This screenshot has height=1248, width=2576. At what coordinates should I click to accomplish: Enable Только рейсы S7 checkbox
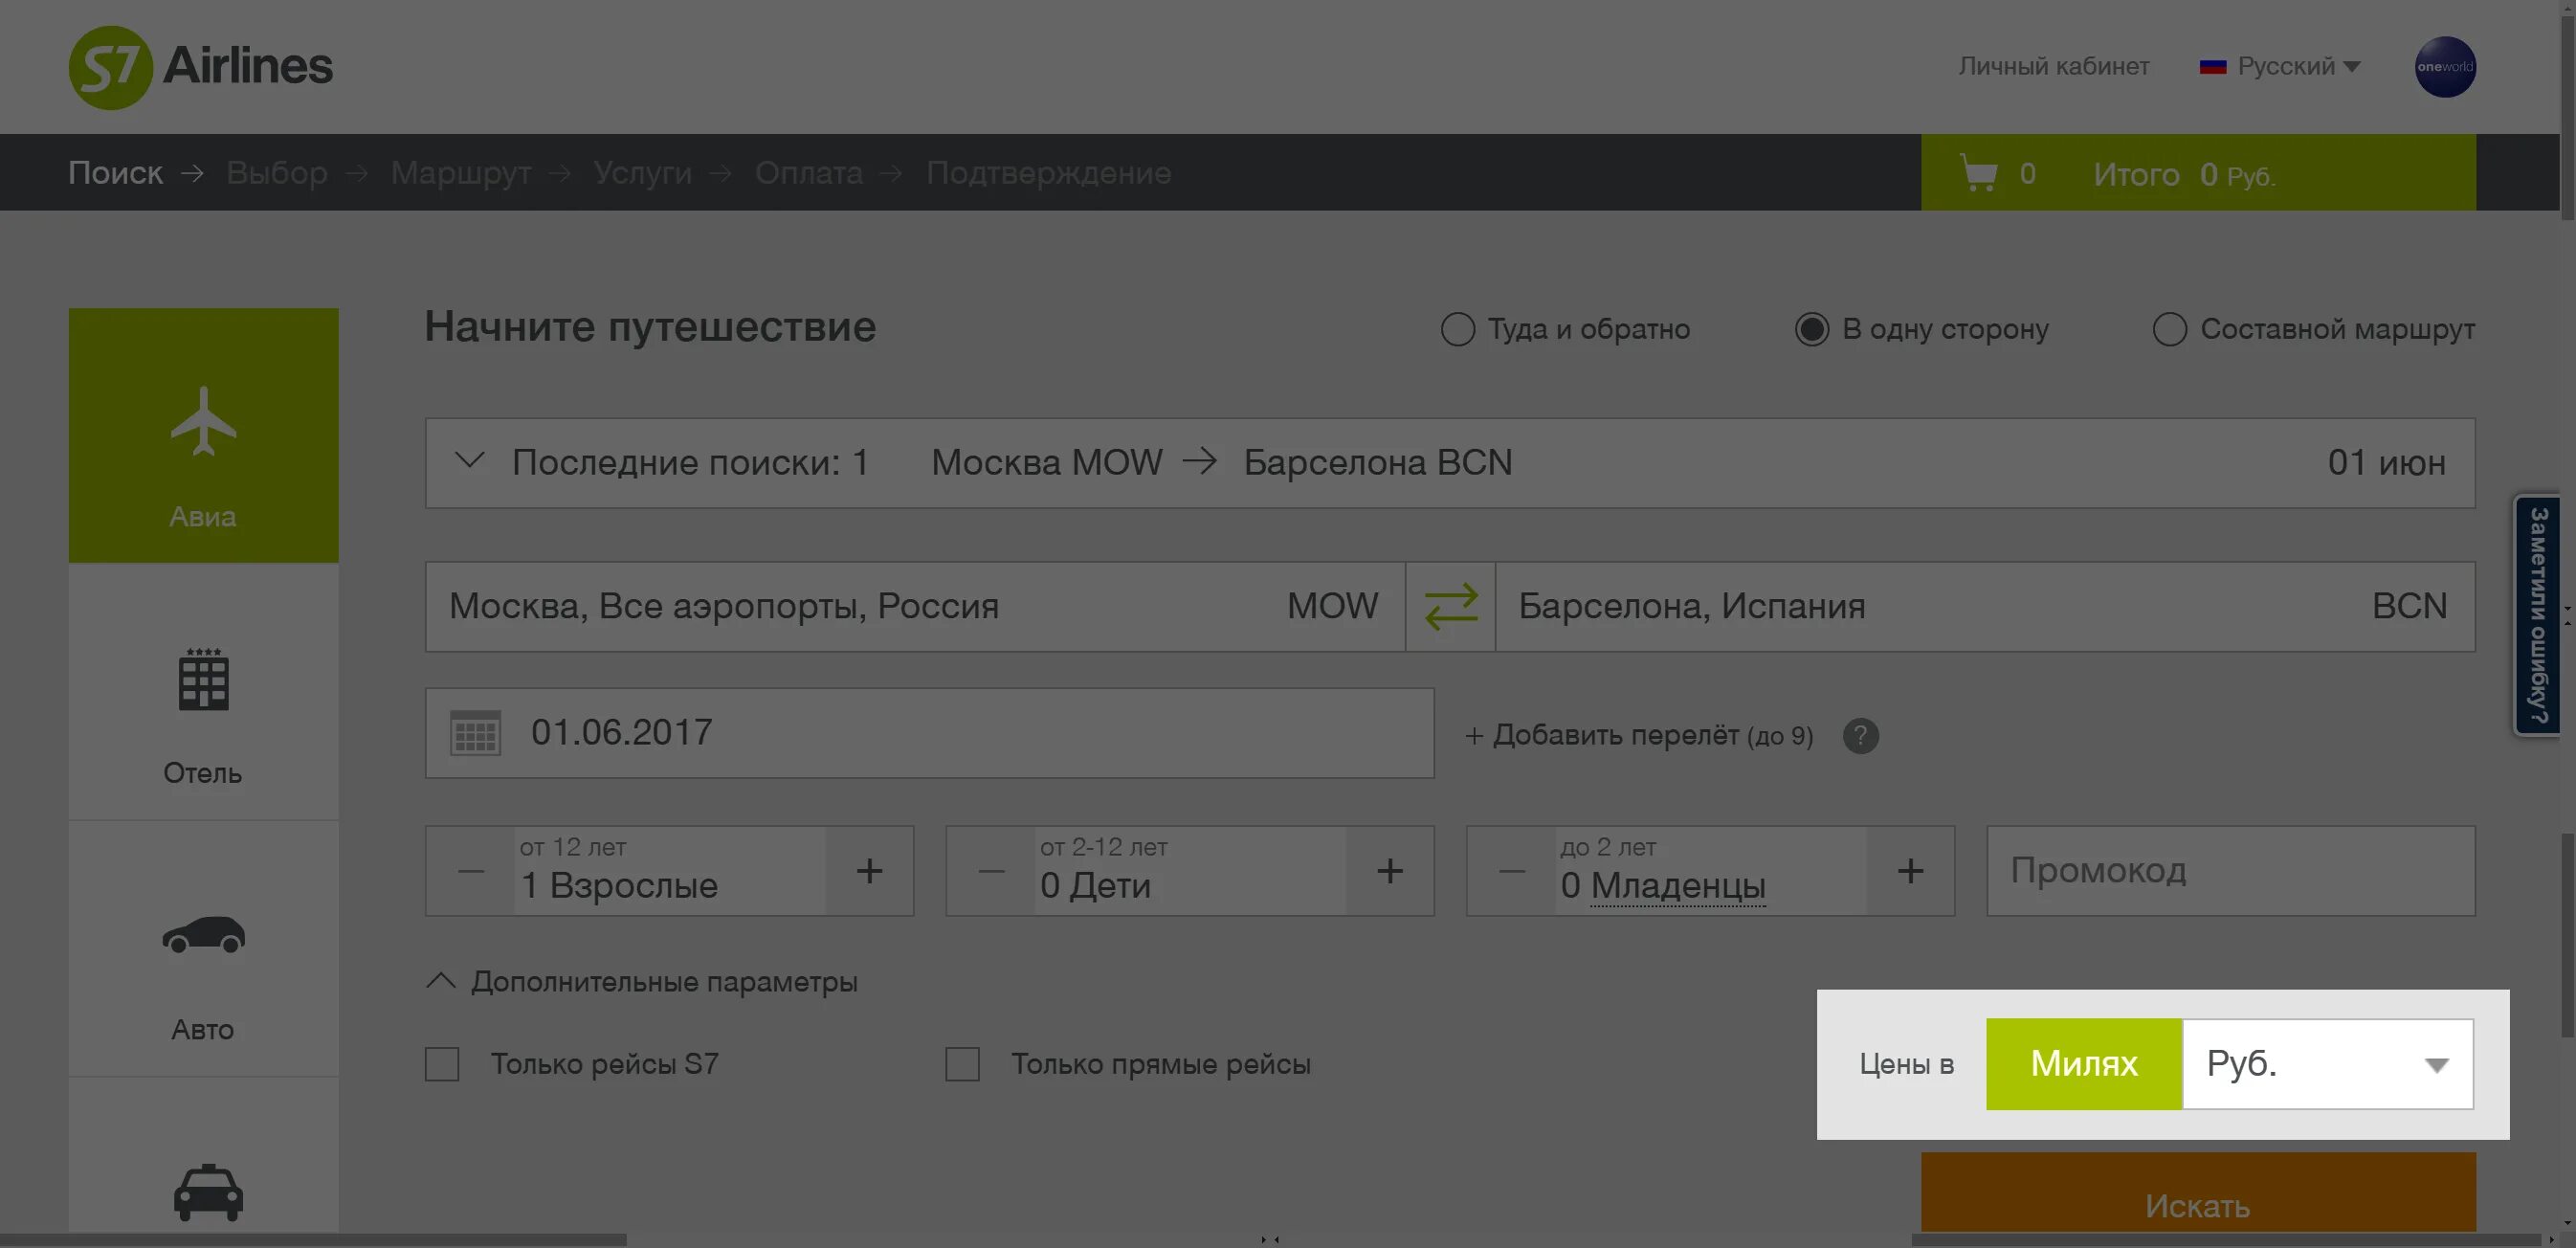[x=442, y=1064]
